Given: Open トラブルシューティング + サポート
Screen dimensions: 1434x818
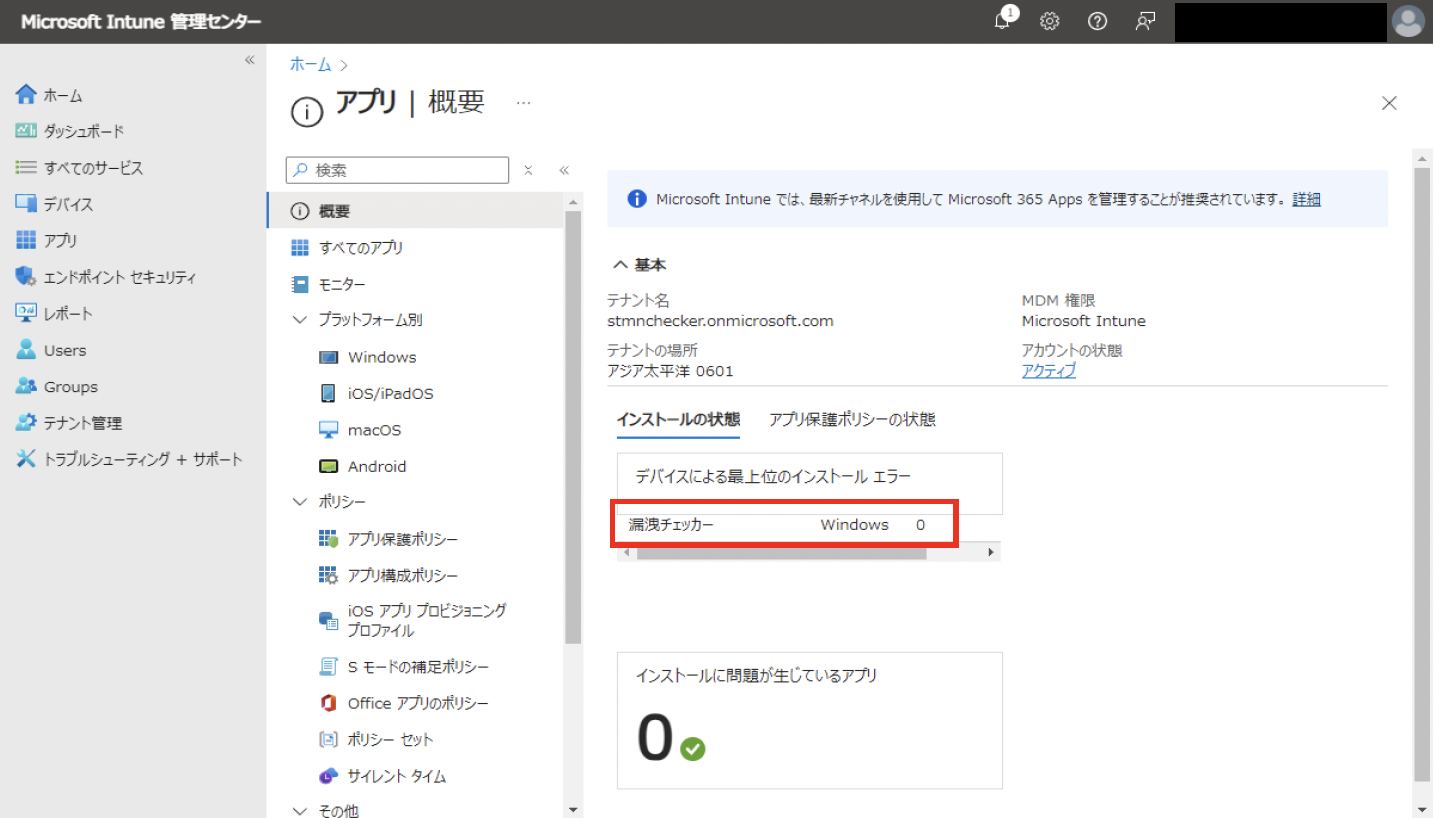Looking at the screenshot, I should tap(129, 459).
